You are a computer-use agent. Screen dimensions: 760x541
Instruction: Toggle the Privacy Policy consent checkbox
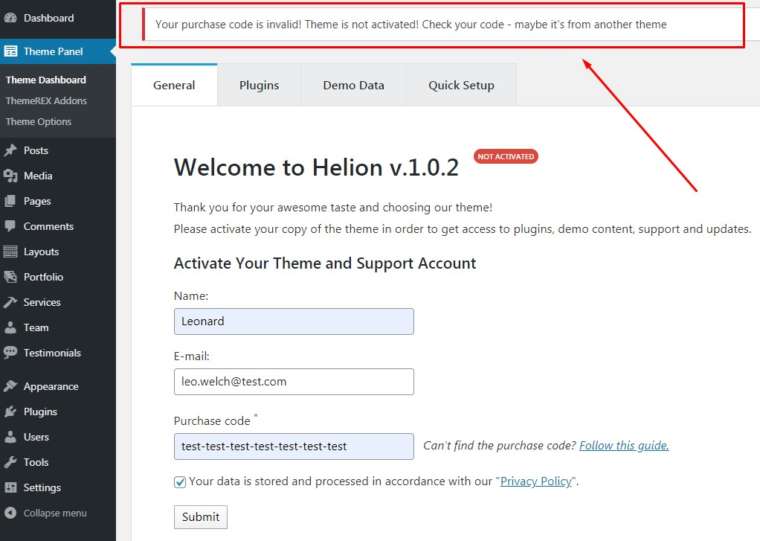180,482
